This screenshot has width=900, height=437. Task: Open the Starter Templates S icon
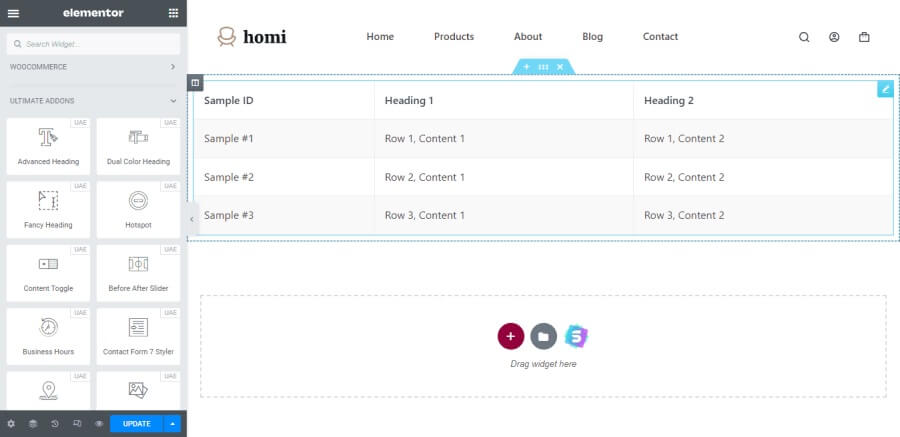(576, 336)
